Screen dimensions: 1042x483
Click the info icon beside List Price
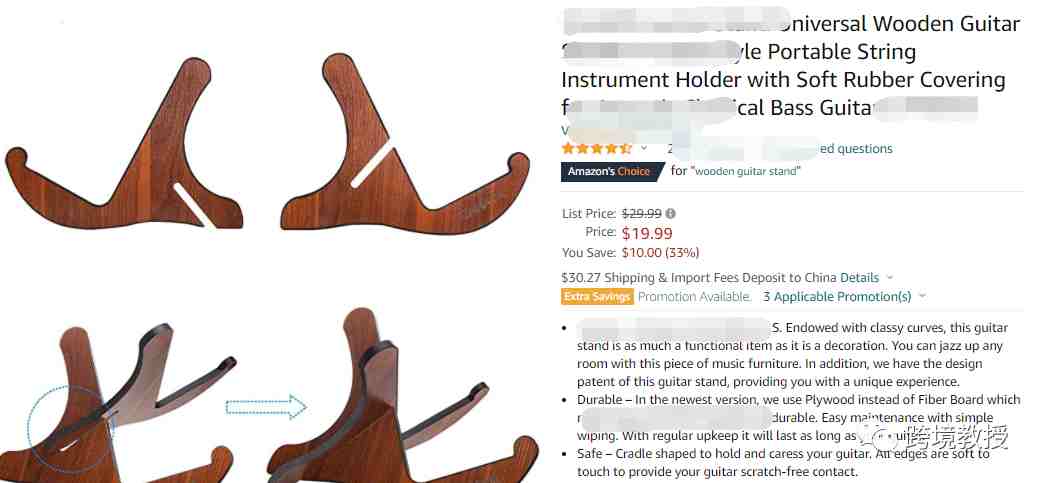[671, 214]
